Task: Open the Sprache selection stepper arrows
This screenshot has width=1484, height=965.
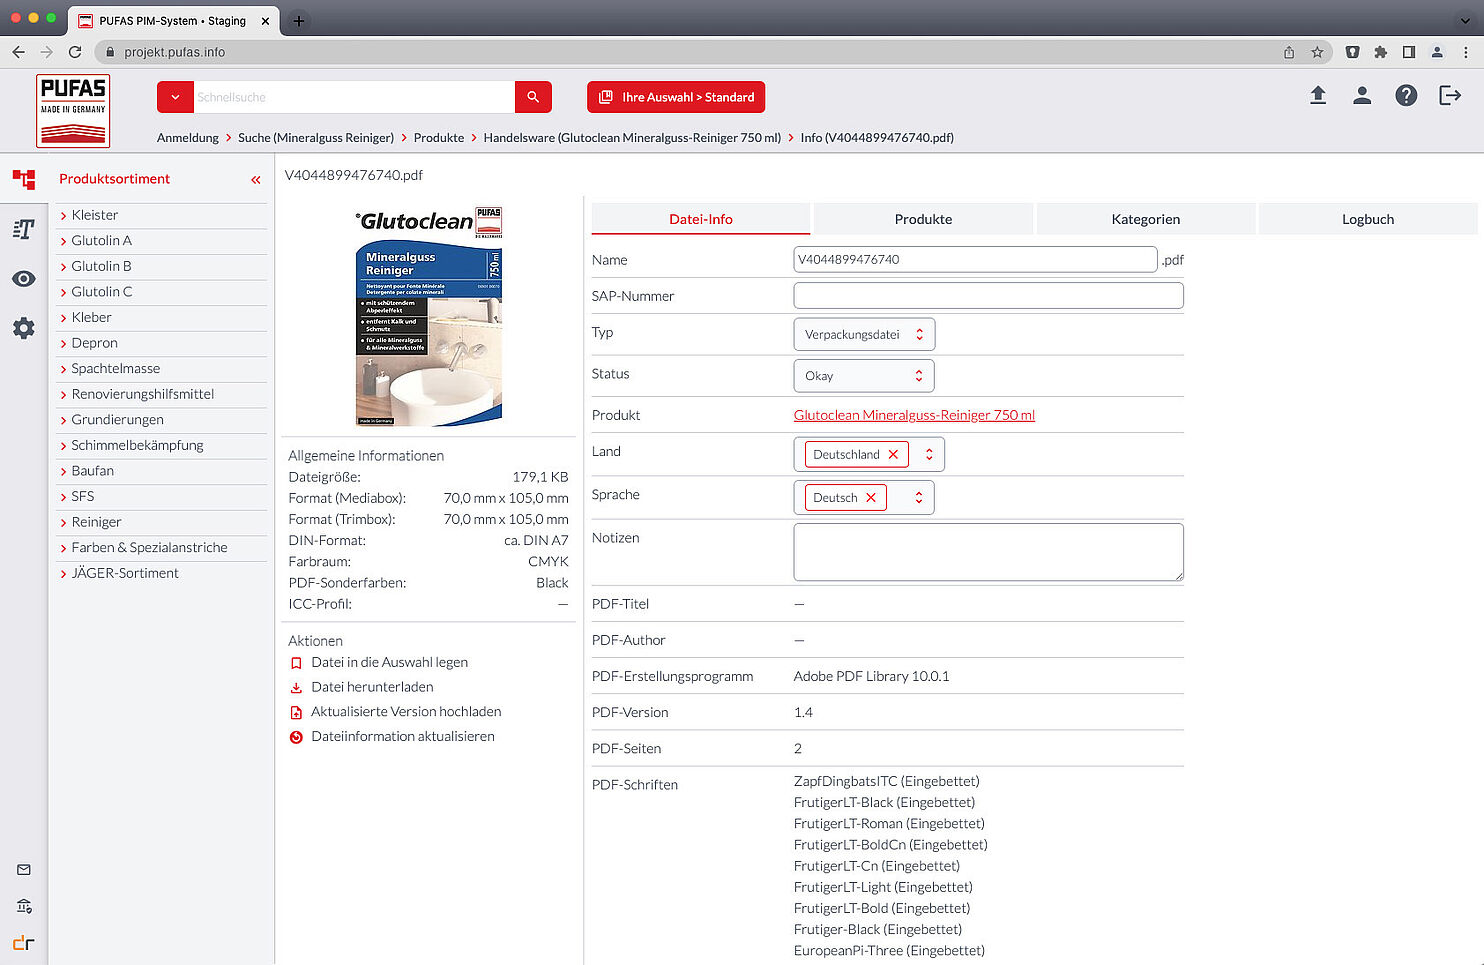Action: coord(919,497)
